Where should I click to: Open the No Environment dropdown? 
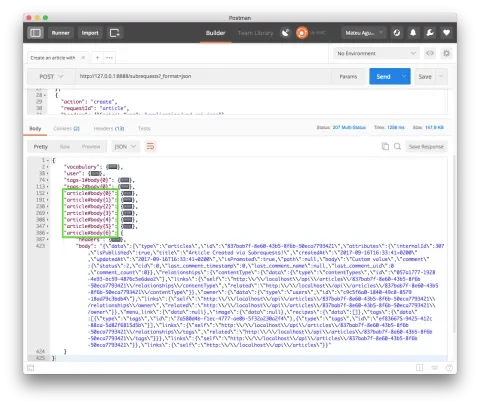click(376, 53)
